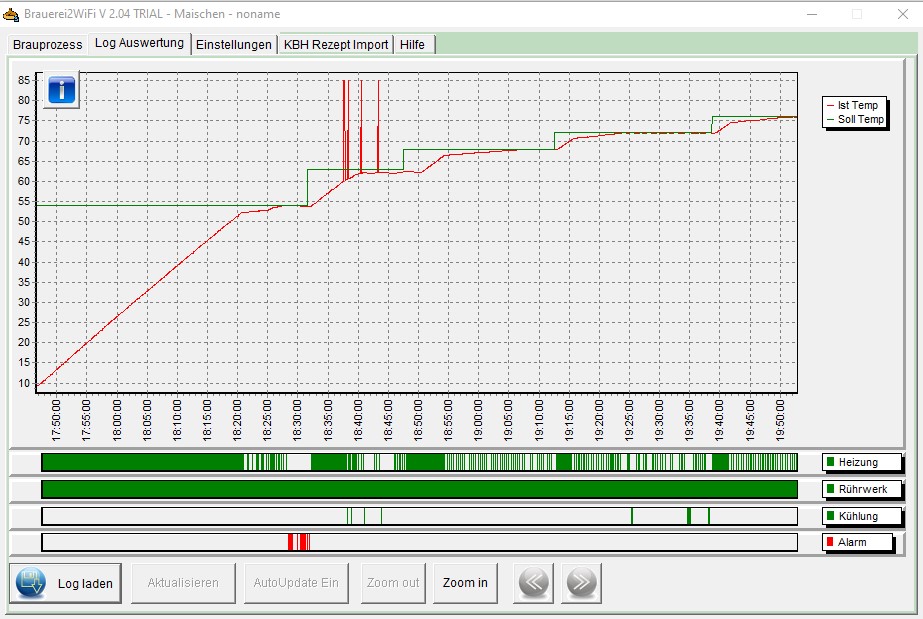Open the Einstellungen tab
The width and height of the screenshot is (923, 619).
click(233, 44)
